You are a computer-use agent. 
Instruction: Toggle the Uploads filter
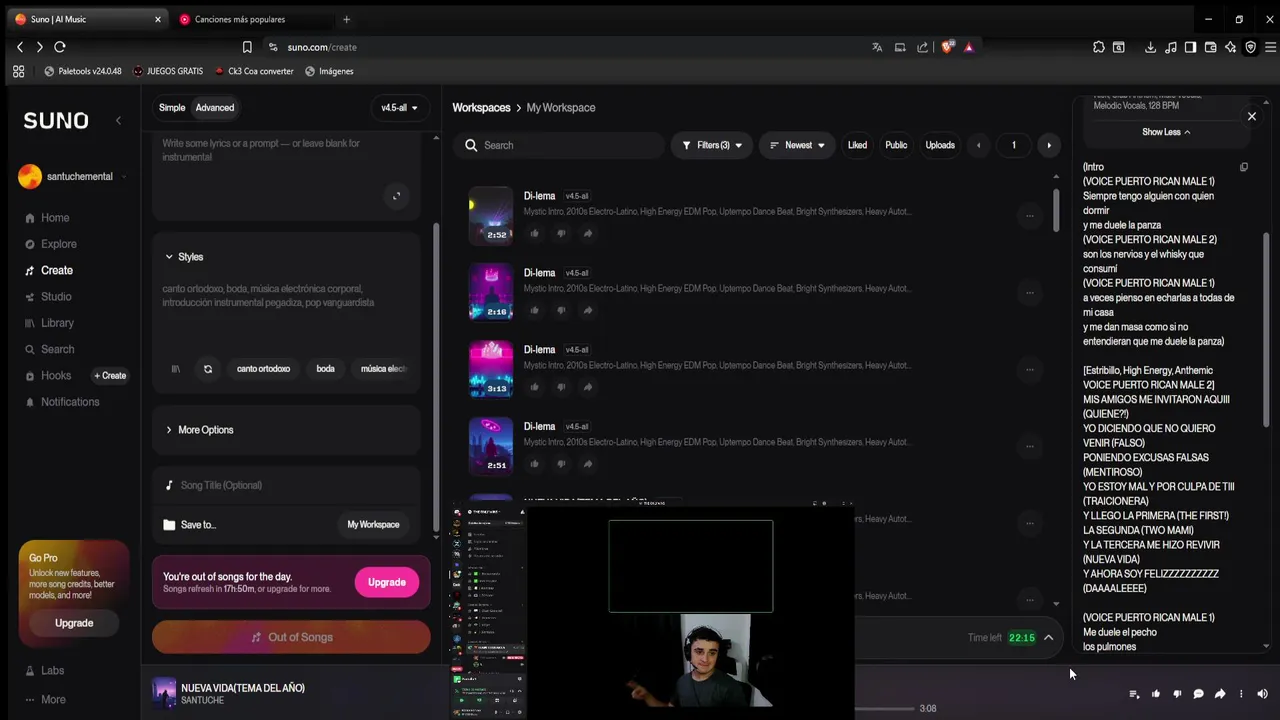tap(940, 145)
